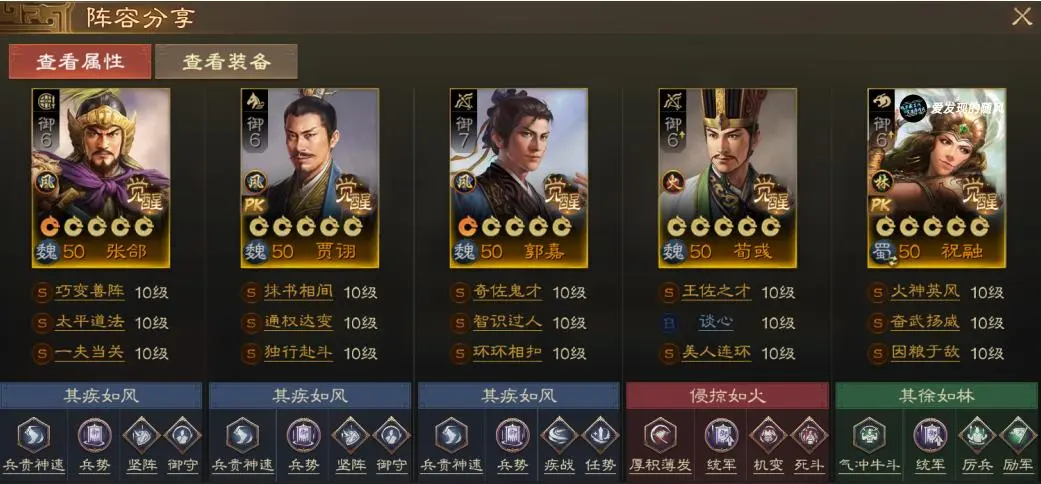Viewport: 1041px width, 484px height.
Task: Click the 兵贵神速 icon under 张郃
Action: click(x=33, y=436)
